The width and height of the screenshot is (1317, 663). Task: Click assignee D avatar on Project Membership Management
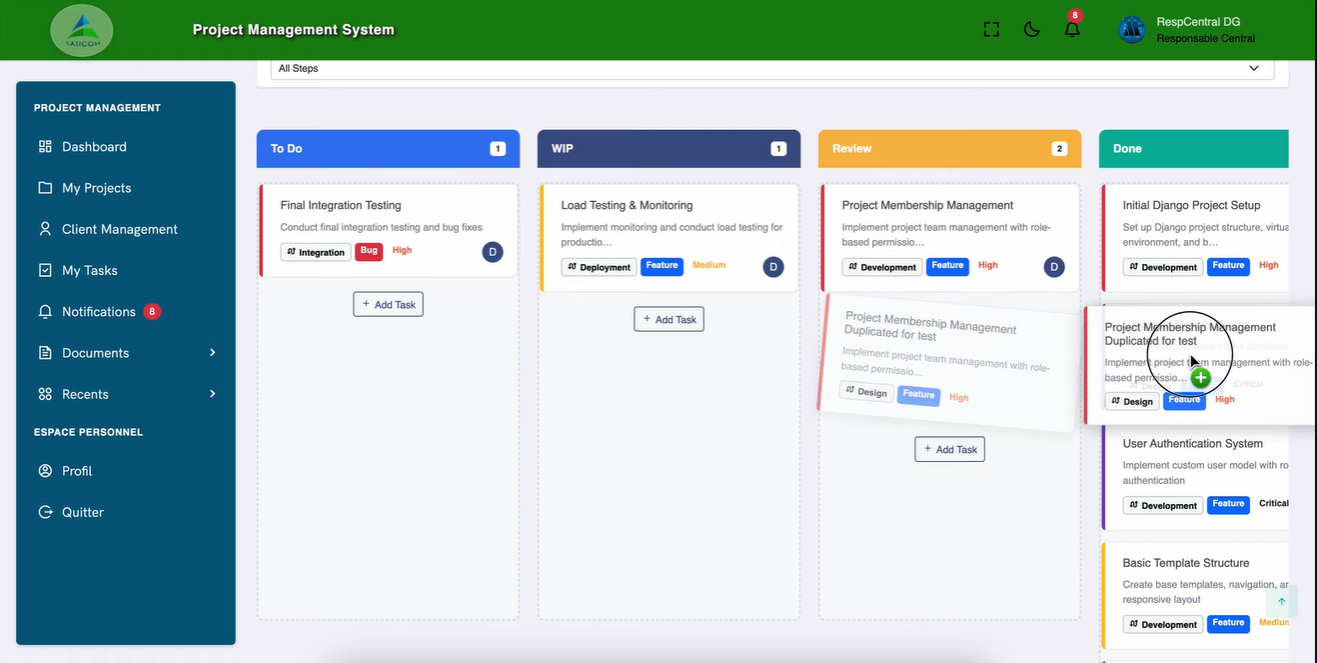1054,267
